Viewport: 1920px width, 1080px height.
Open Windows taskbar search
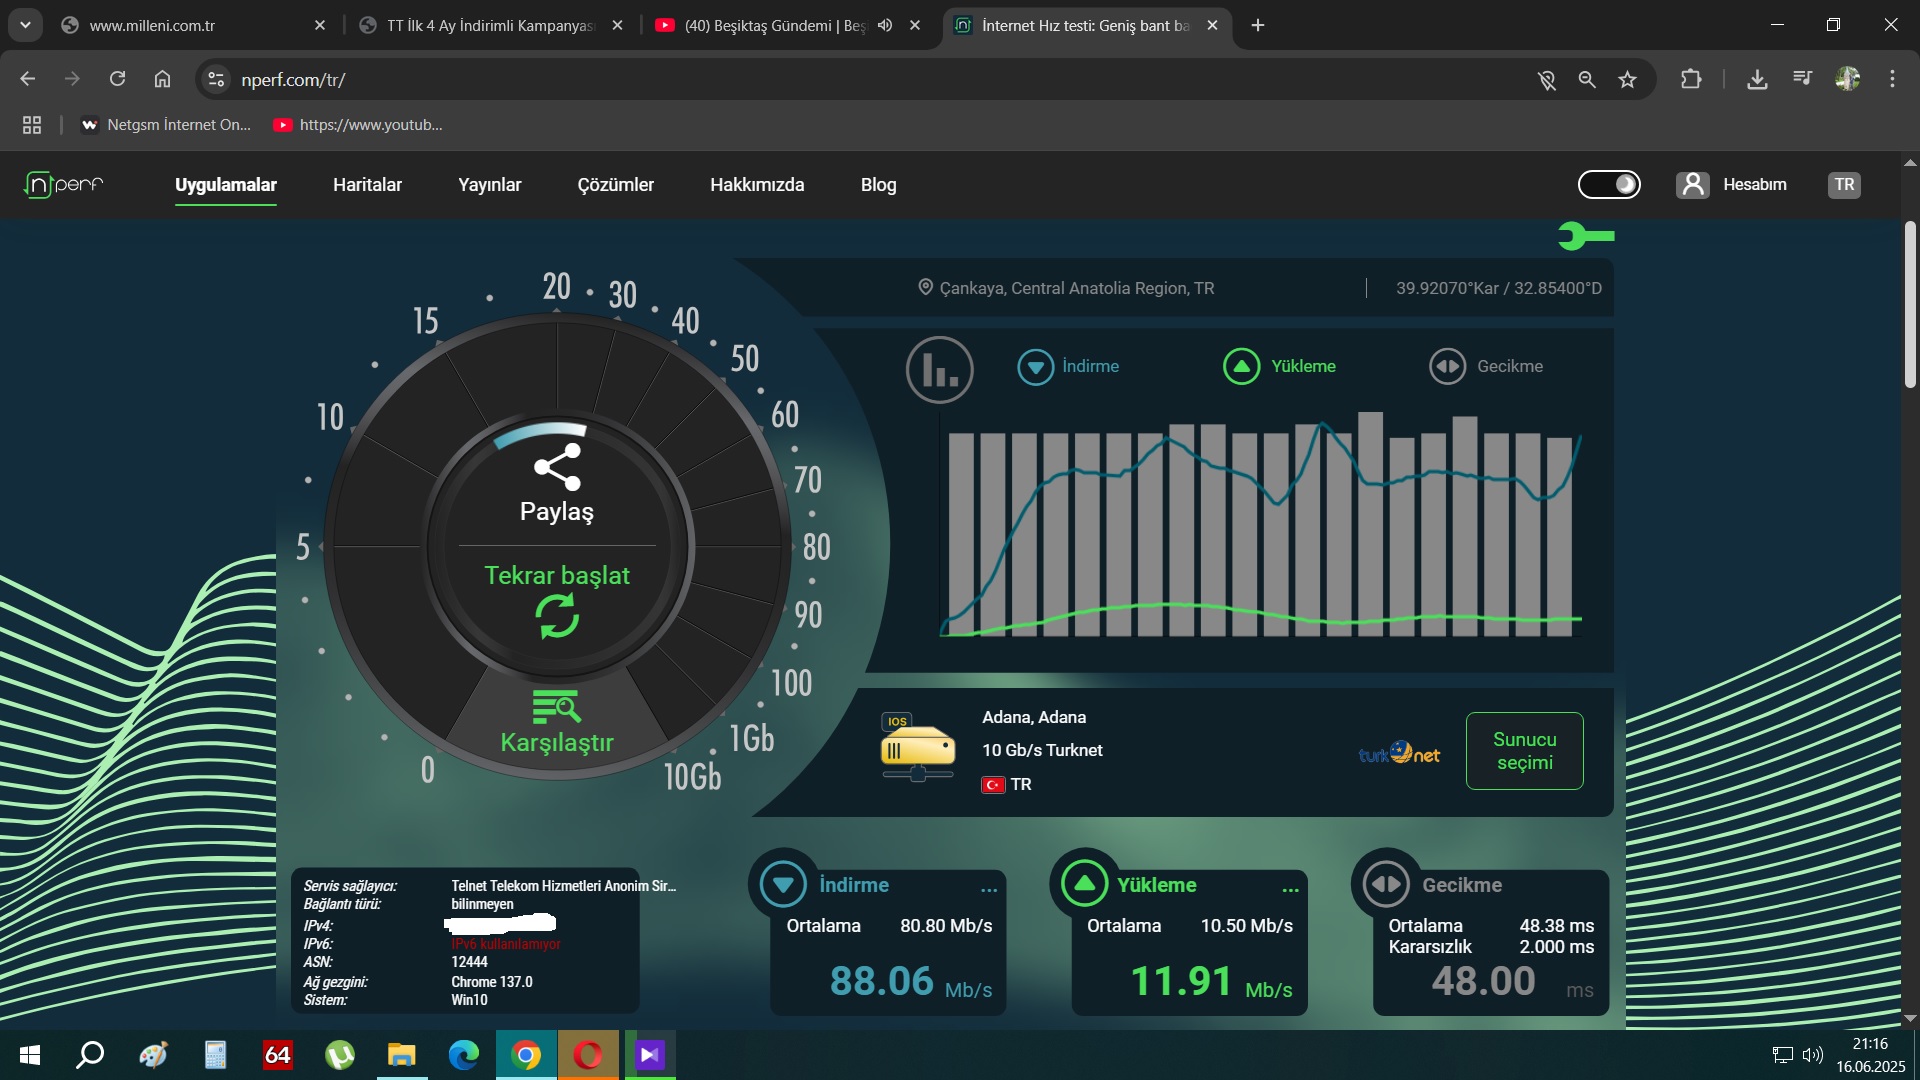pyautogui.click(x=91, y=1055)
